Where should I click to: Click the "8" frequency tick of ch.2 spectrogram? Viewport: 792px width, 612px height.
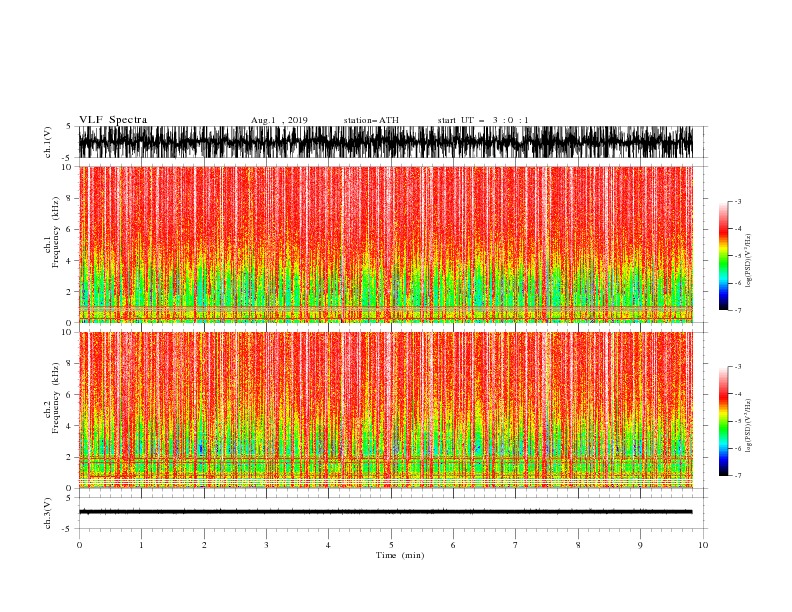click(x=70, y=364)
